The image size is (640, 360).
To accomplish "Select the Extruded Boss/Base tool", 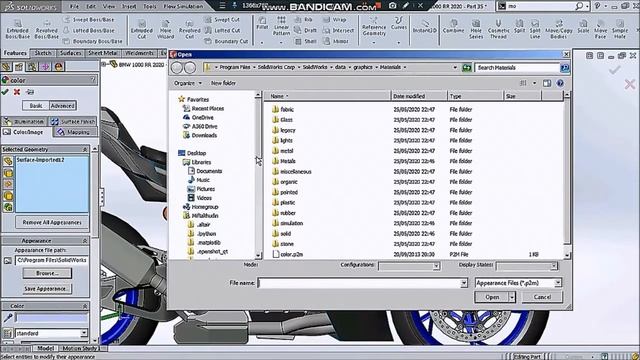I will pyautogui.click(x=18, y=29).
